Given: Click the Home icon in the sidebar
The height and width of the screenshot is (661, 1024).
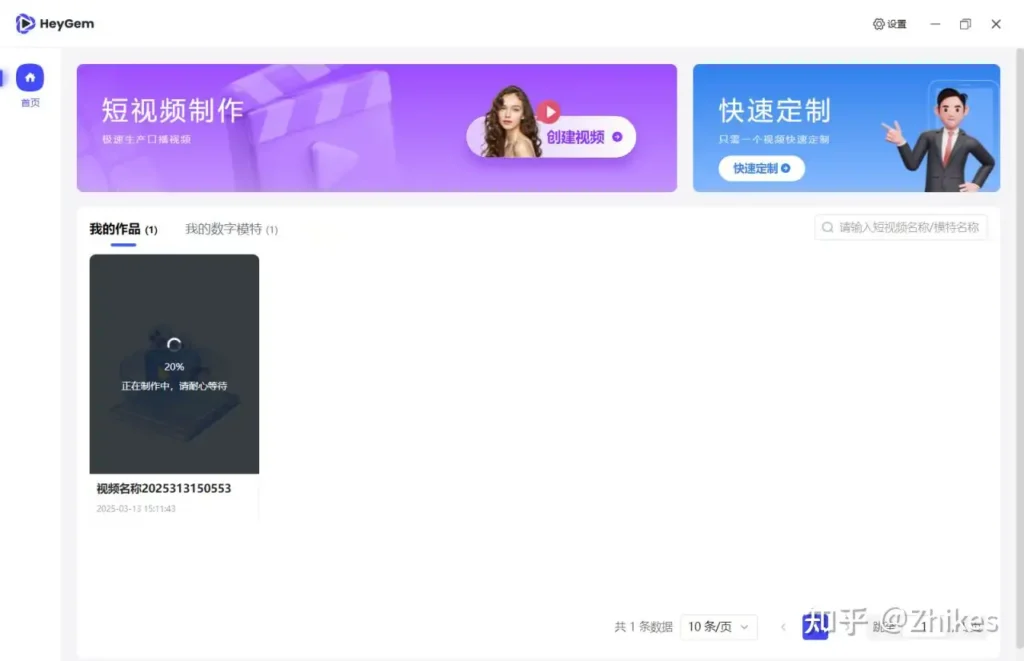Looking at the screenshot, I should point(30,78).
